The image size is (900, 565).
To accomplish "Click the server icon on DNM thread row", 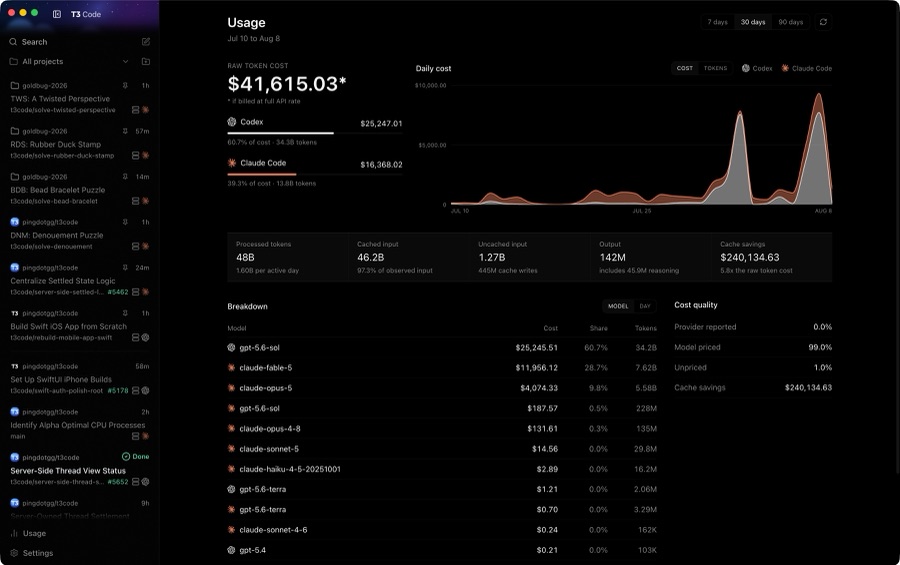I will [136, 246].
